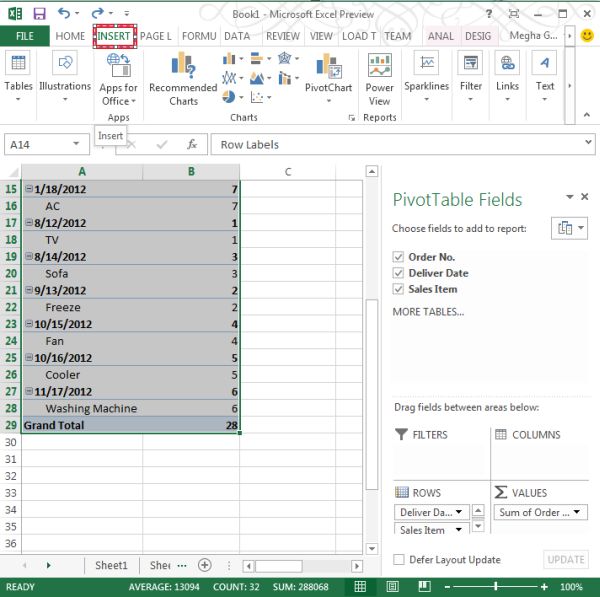Switch to the HOME tab
This screenshot has width=600, height=597.
click(70, 36)
